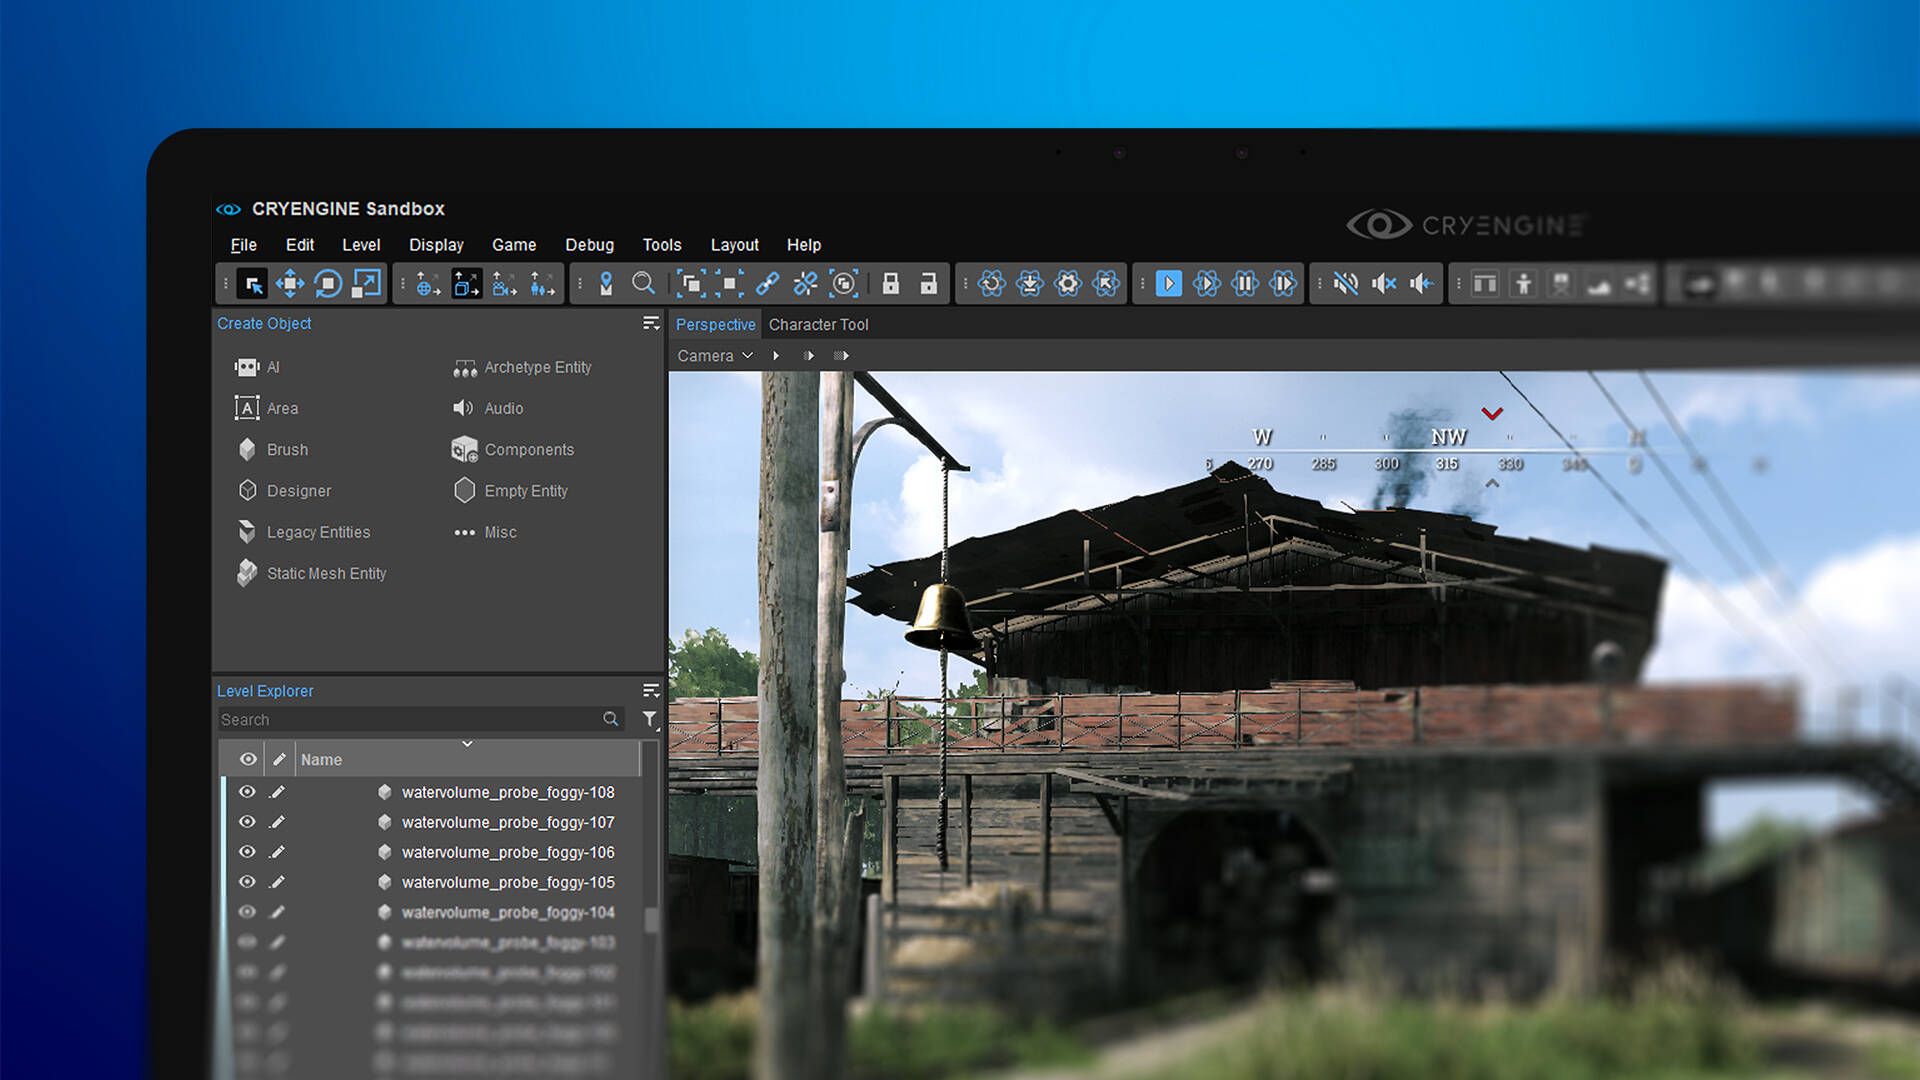Open the Debug menu
Screen dimensions: 1920x1080
[x=589, y=245]
